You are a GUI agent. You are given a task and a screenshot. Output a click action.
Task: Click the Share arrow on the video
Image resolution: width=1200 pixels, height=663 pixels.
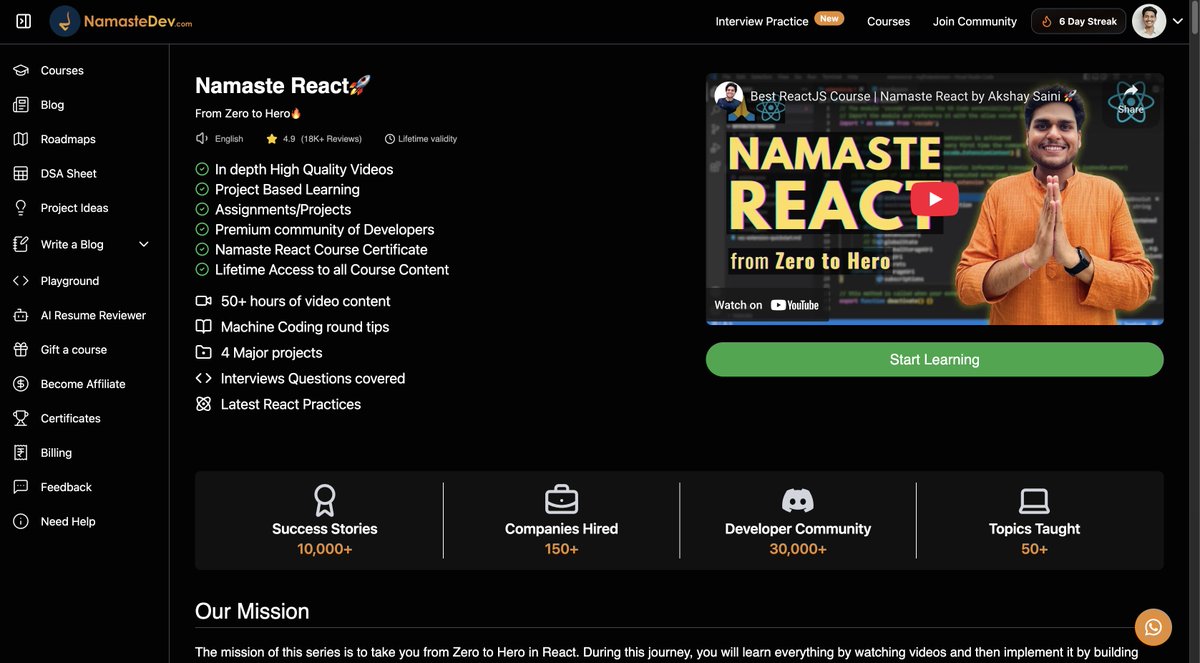1131,98
